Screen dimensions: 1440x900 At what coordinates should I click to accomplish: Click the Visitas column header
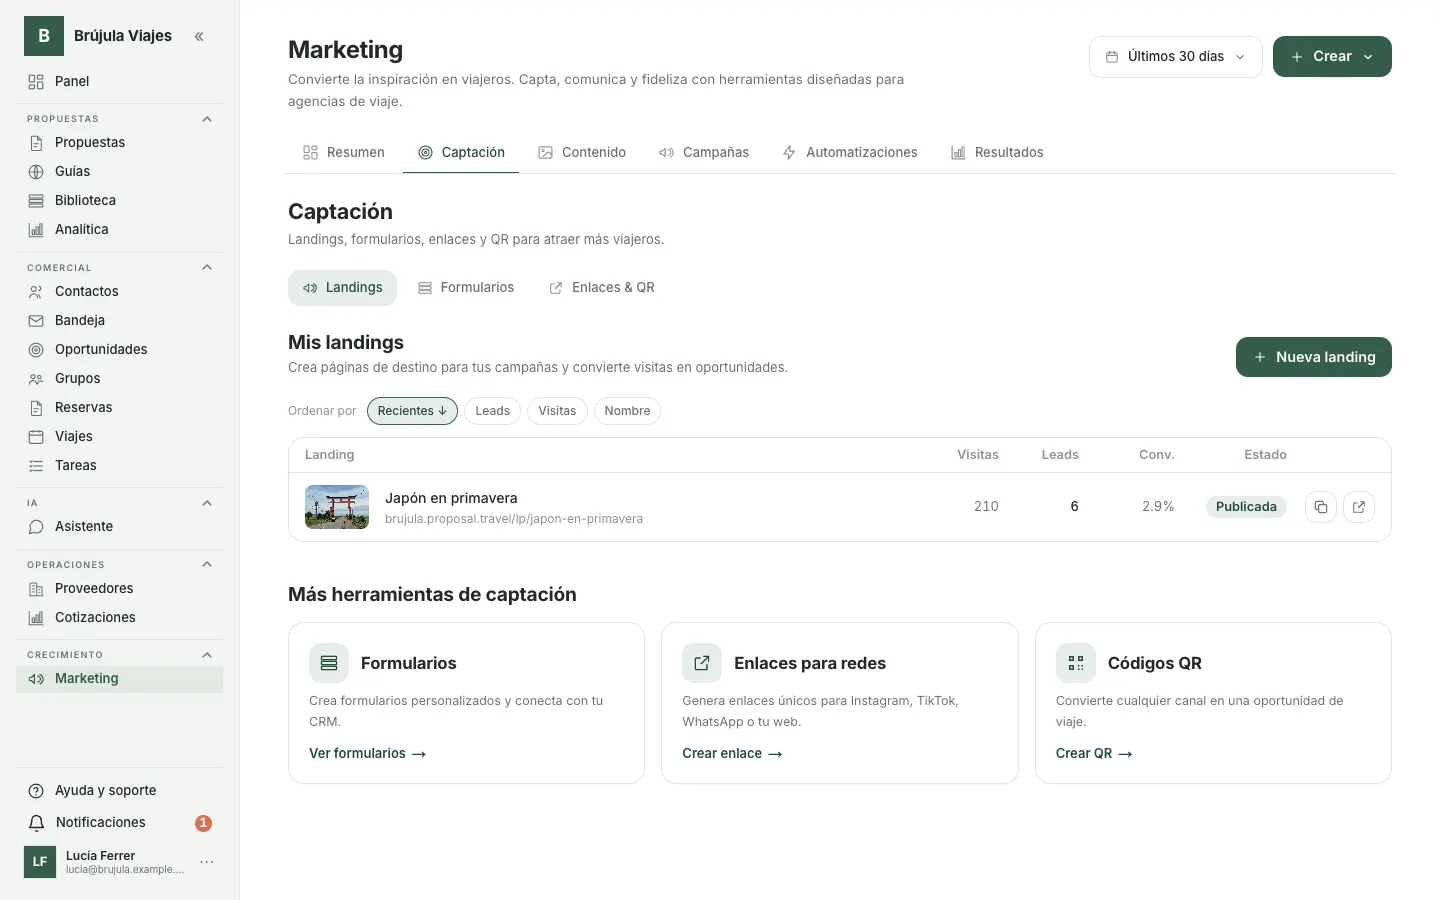[x=978, y=455]
